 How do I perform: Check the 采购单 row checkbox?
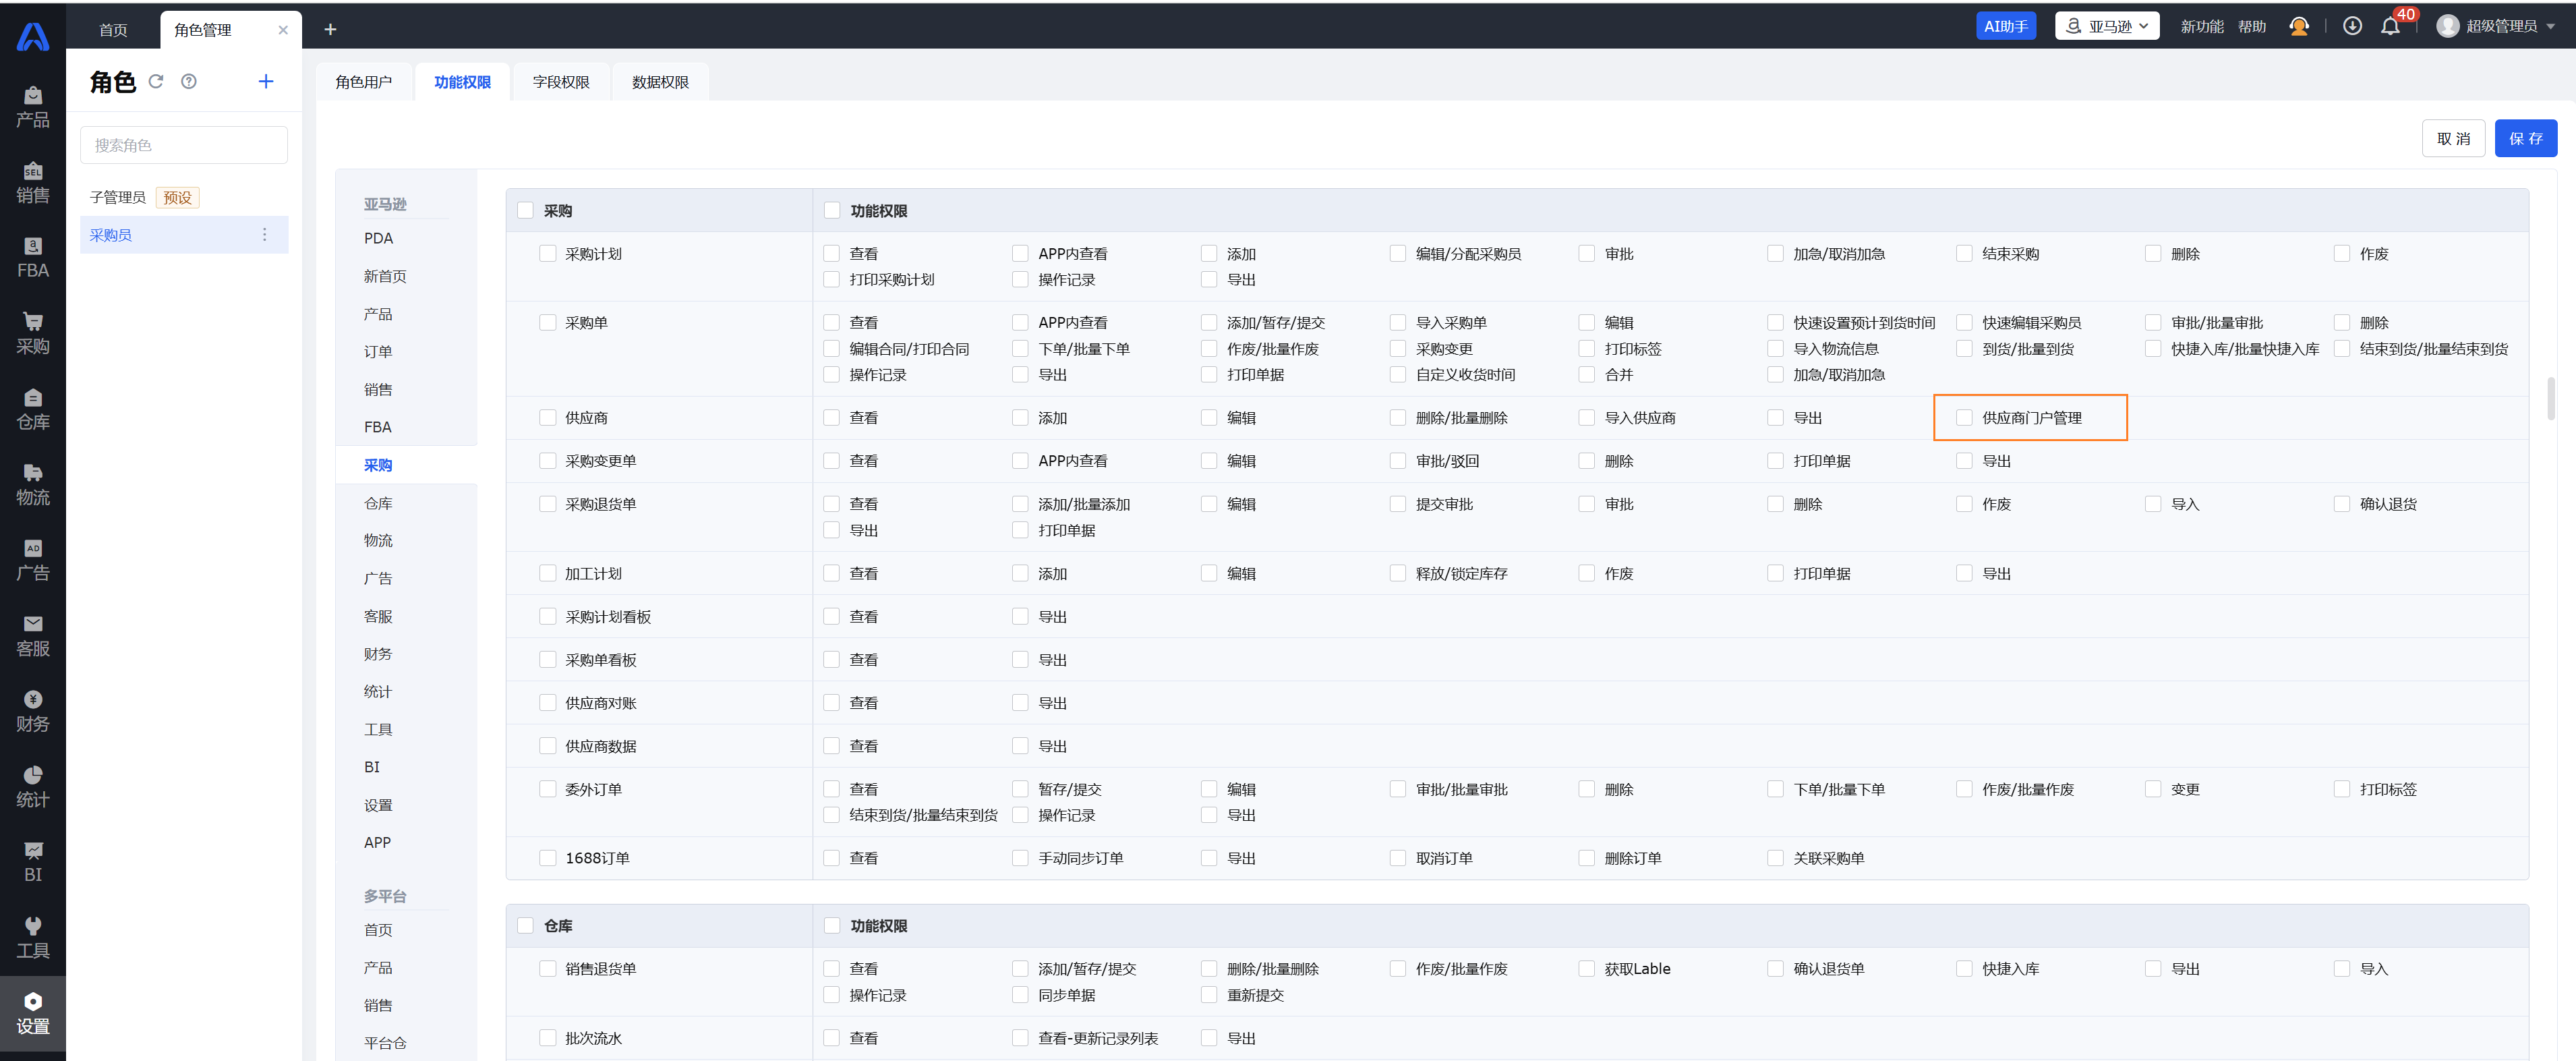coord(548,322)
